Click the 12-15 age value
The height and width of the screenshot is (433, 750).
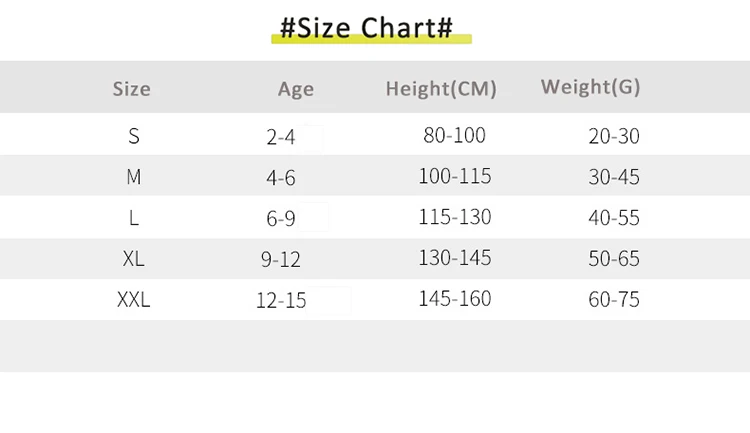(x=281, y=300)
